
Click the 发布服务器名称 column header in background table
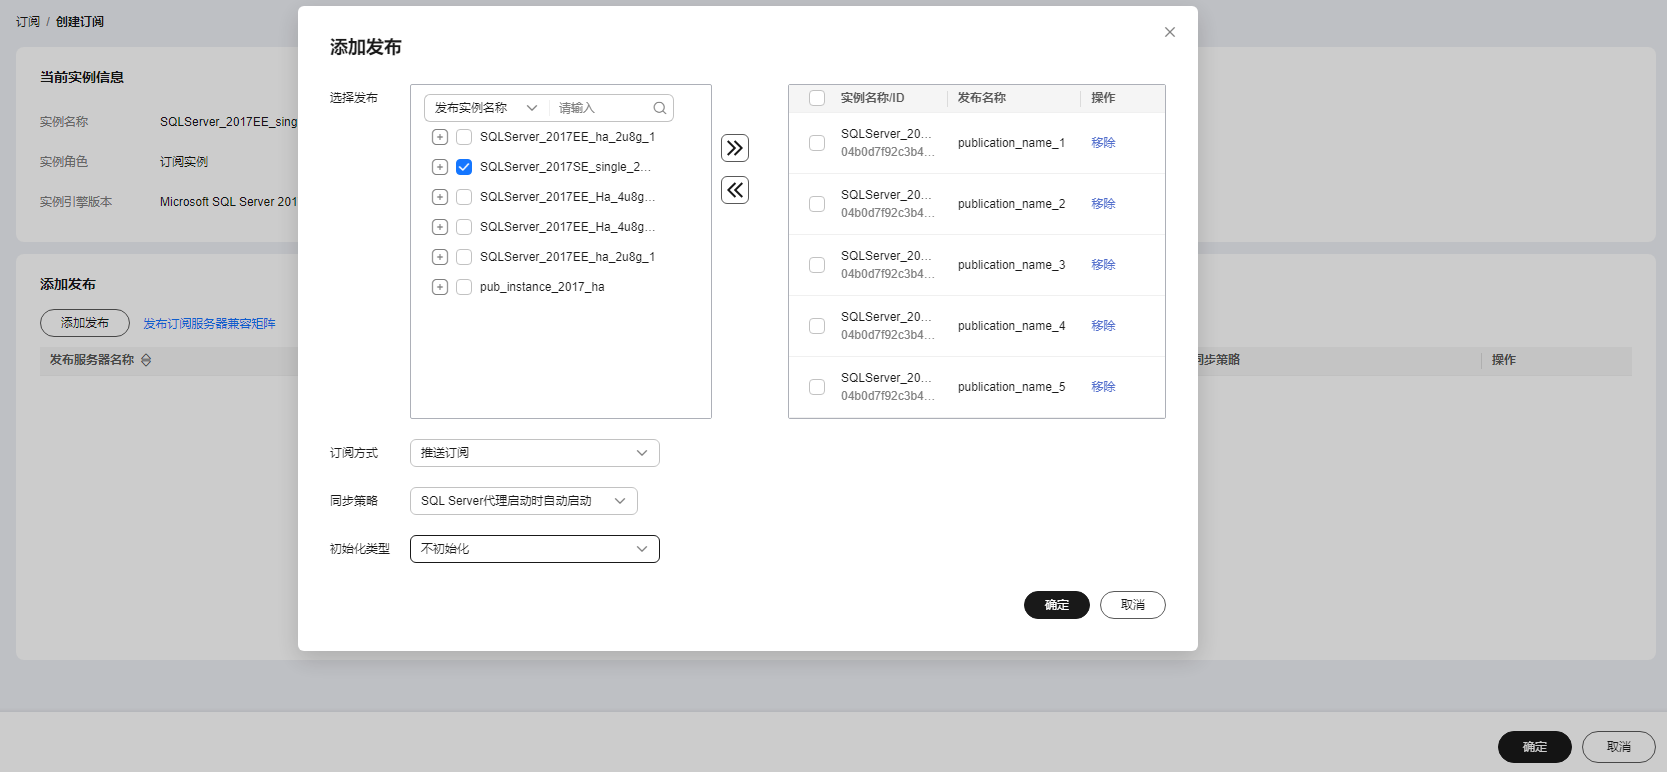tap(92, 360)
